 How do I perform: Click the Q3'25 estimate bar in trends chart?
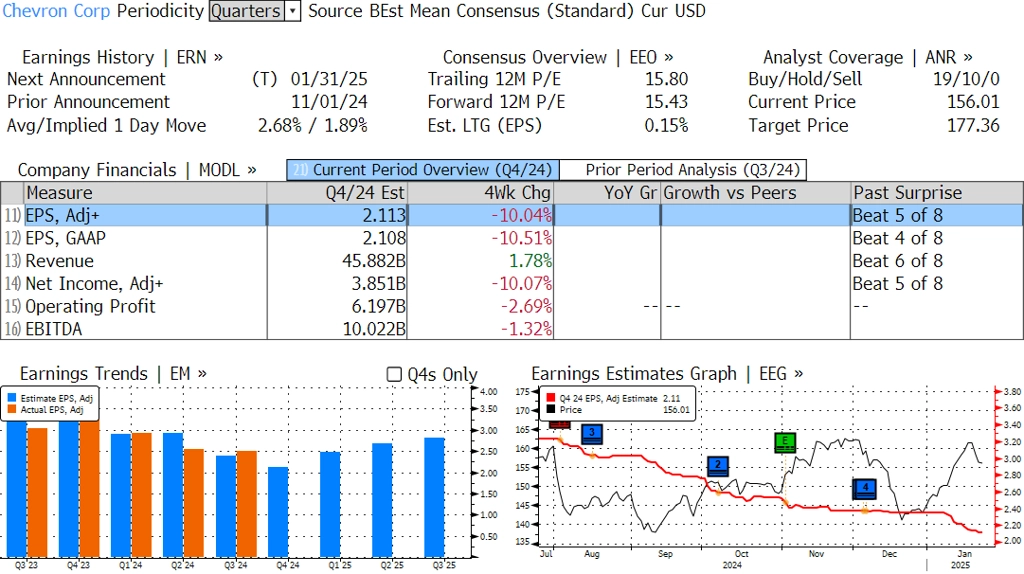pos(434,497)
